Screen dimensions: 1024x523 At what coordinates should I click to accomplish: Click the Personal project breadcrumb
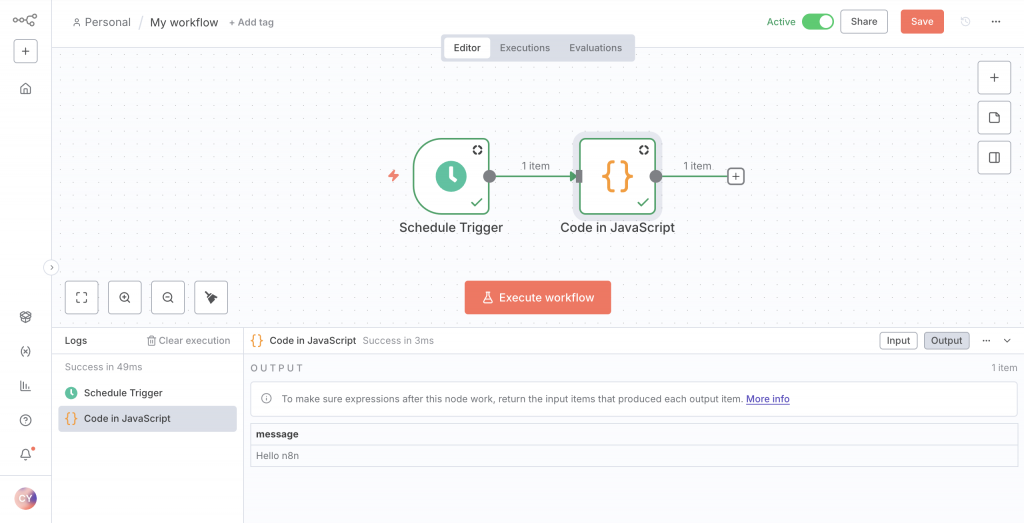point(102,22)
